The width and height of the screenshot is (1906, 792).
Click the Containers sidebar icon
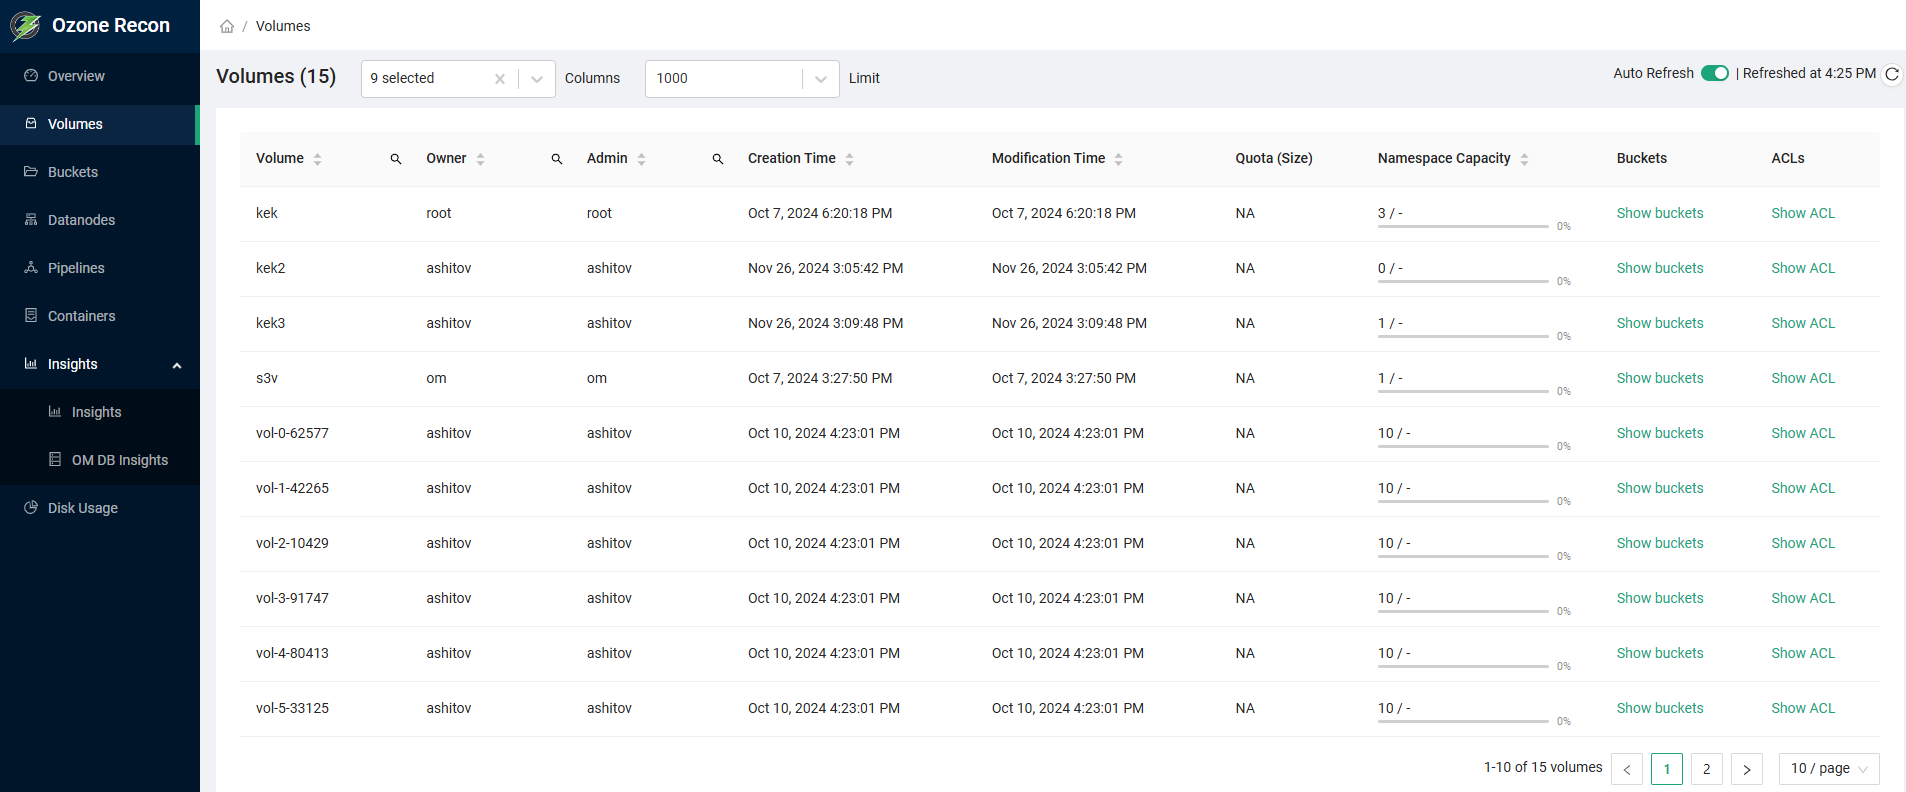31,316
